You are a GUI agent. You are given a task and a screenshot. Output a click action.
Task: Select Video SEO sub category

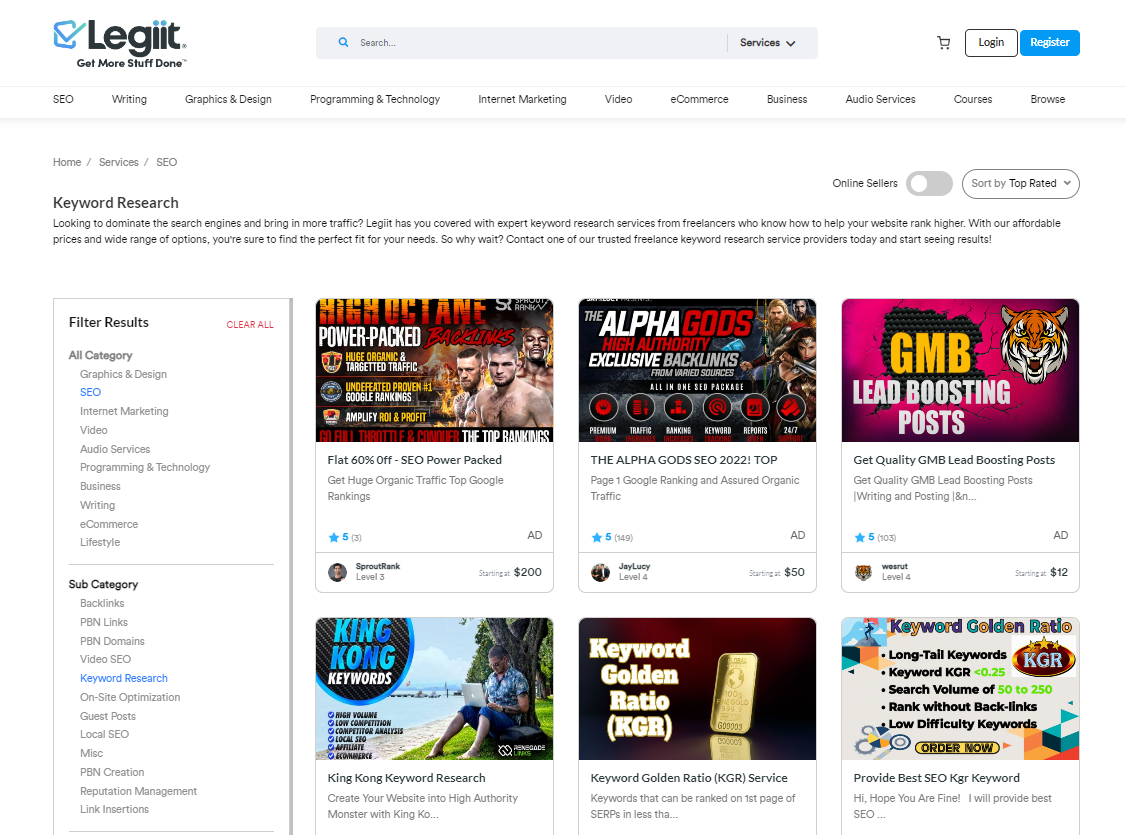pos(106,659)
